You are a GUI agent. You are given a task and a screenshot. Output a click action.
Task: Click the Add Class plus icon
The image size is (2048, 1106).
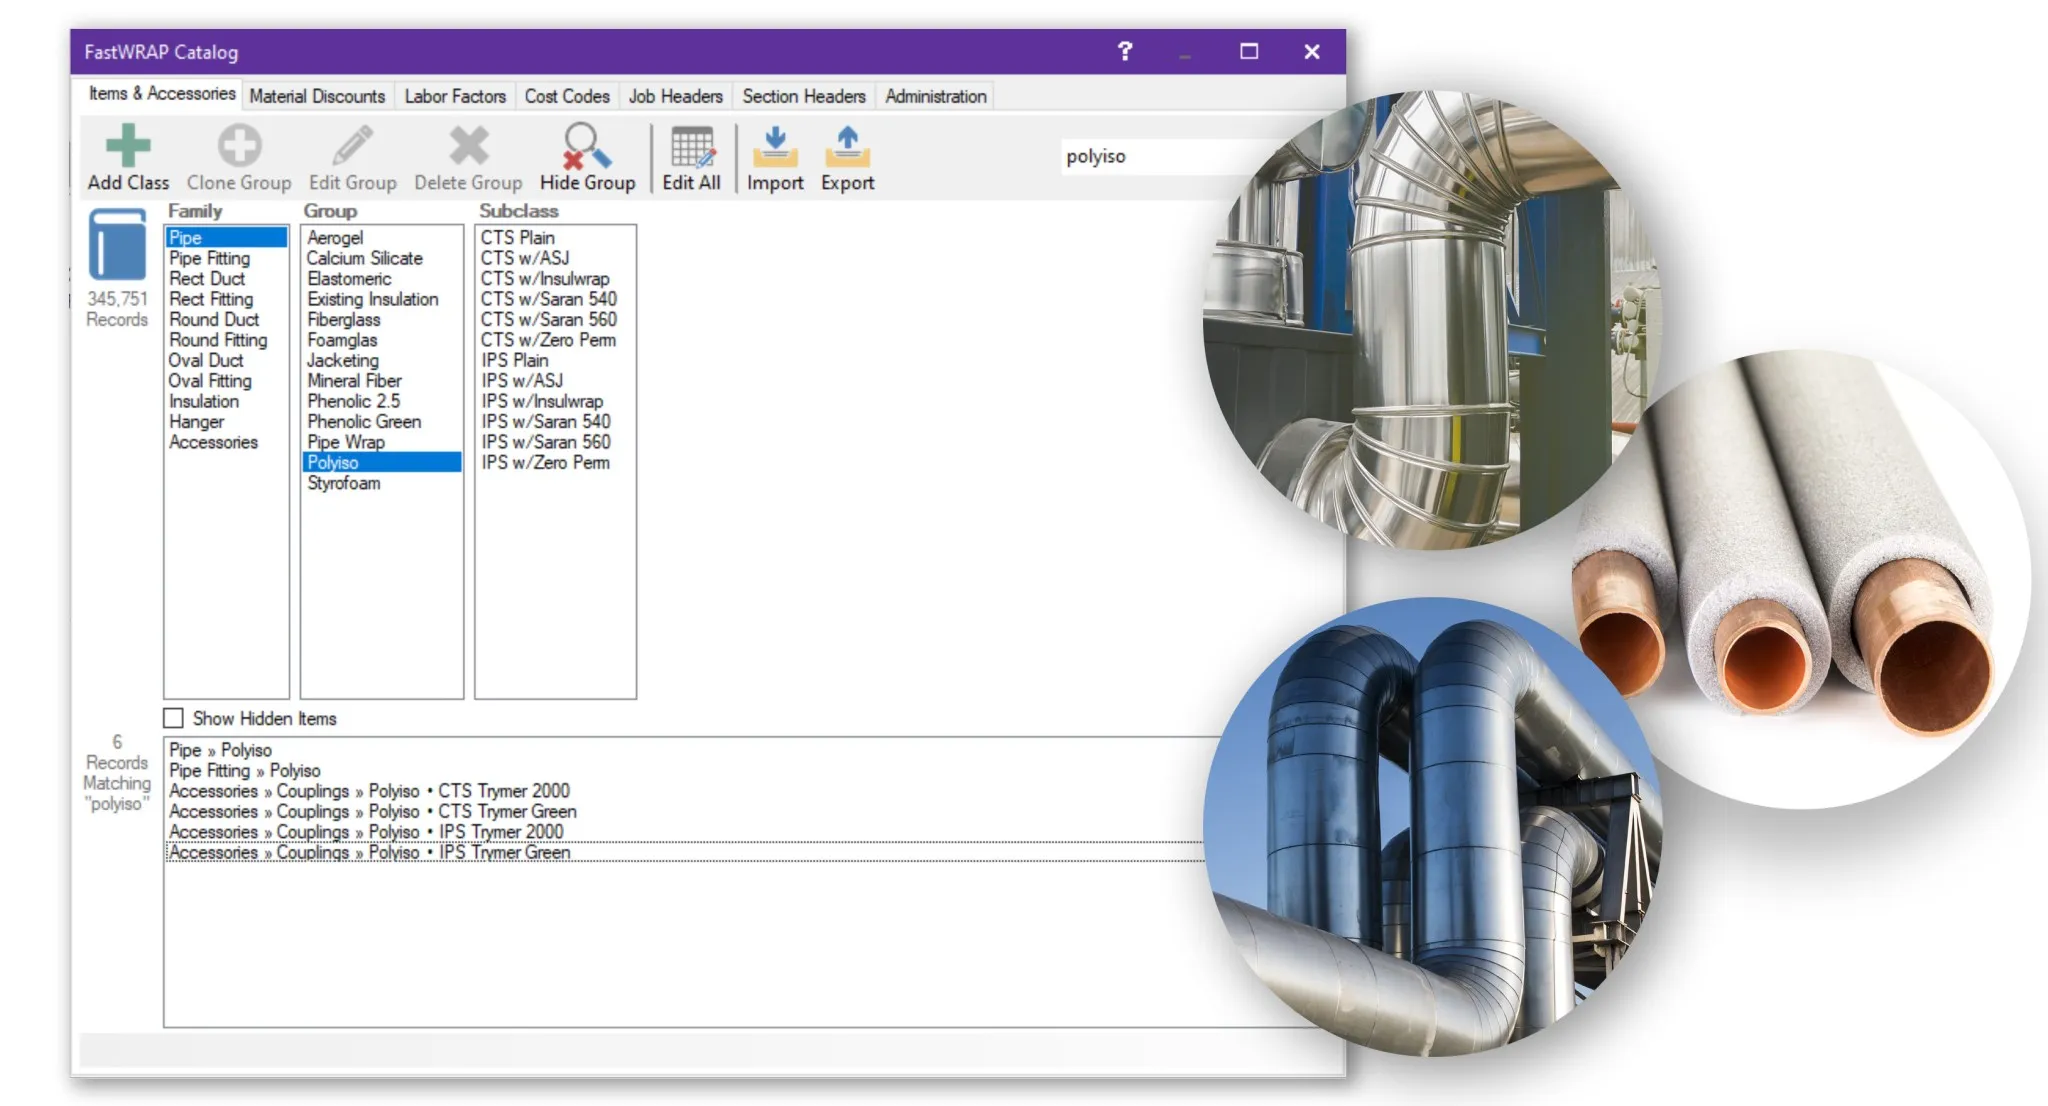pos(128,146)
